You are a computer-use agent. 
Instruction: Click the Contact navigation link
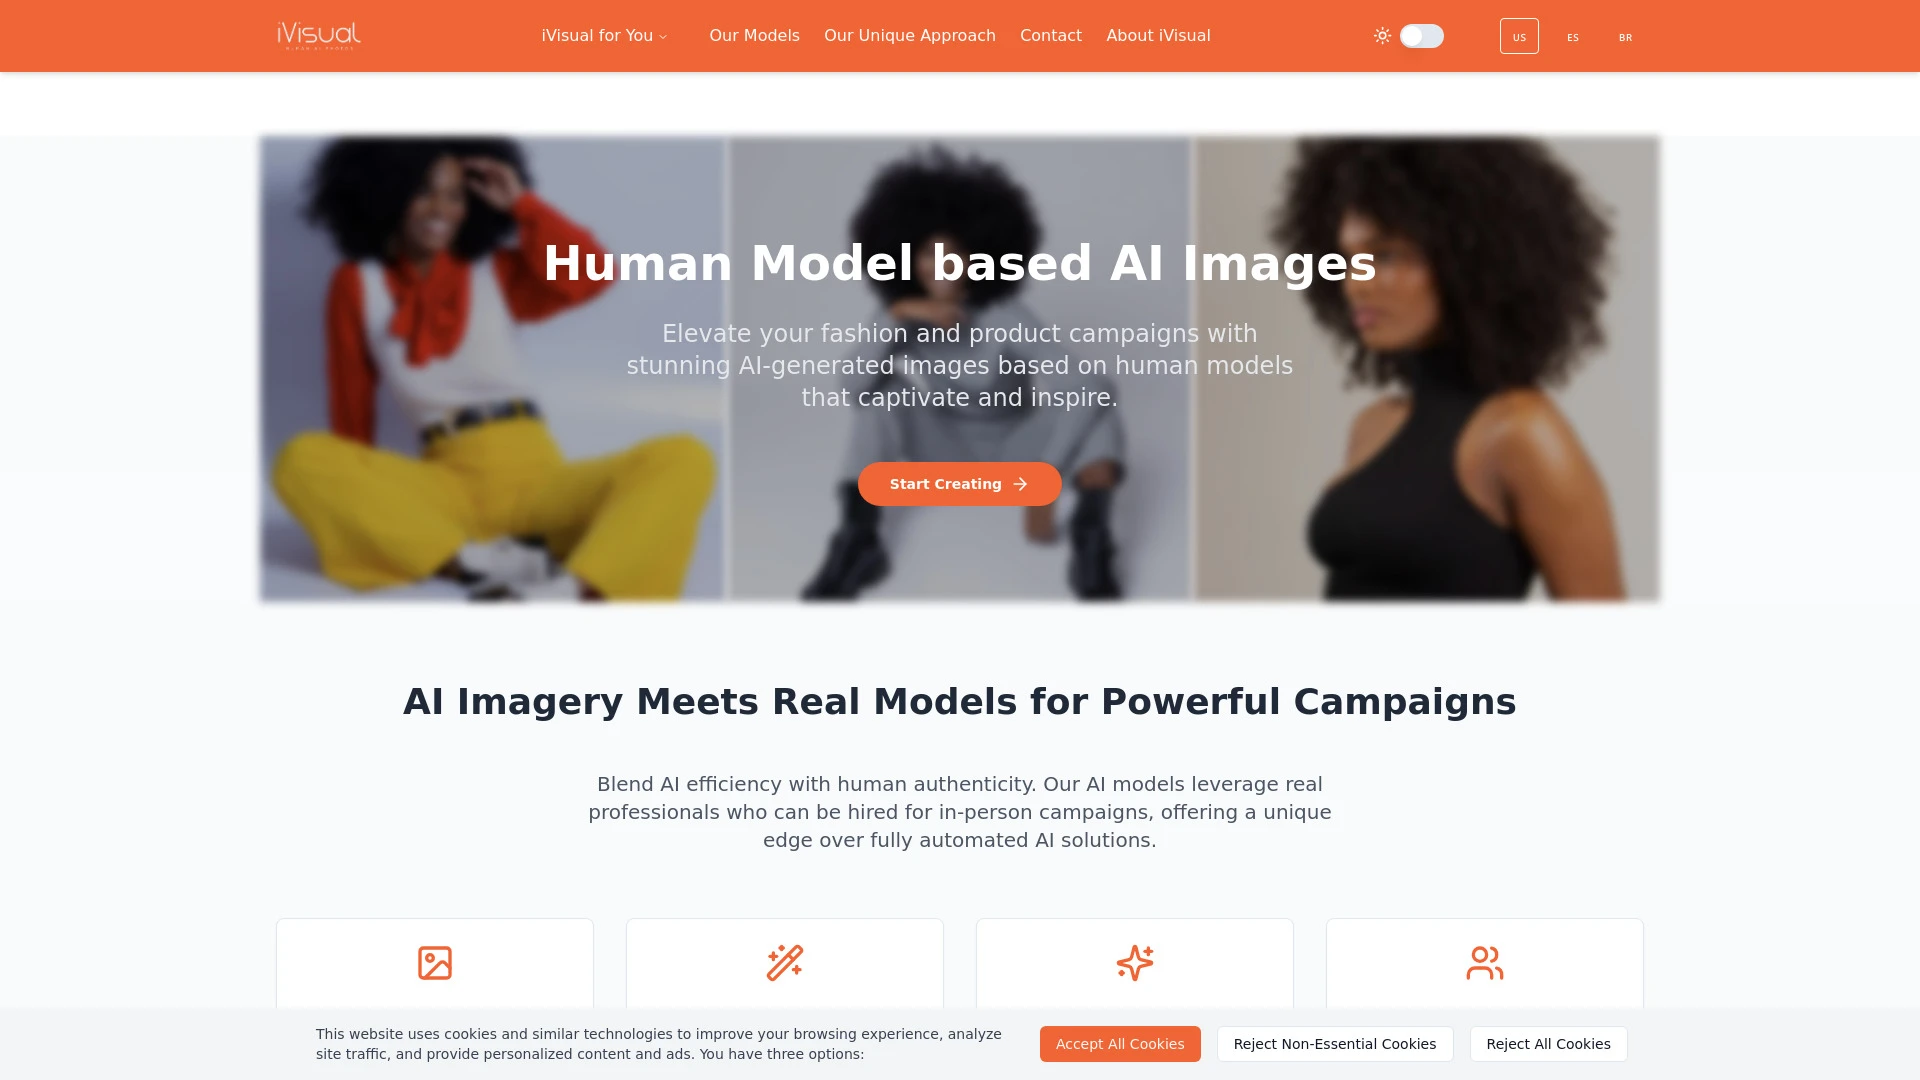point(1051,36)
